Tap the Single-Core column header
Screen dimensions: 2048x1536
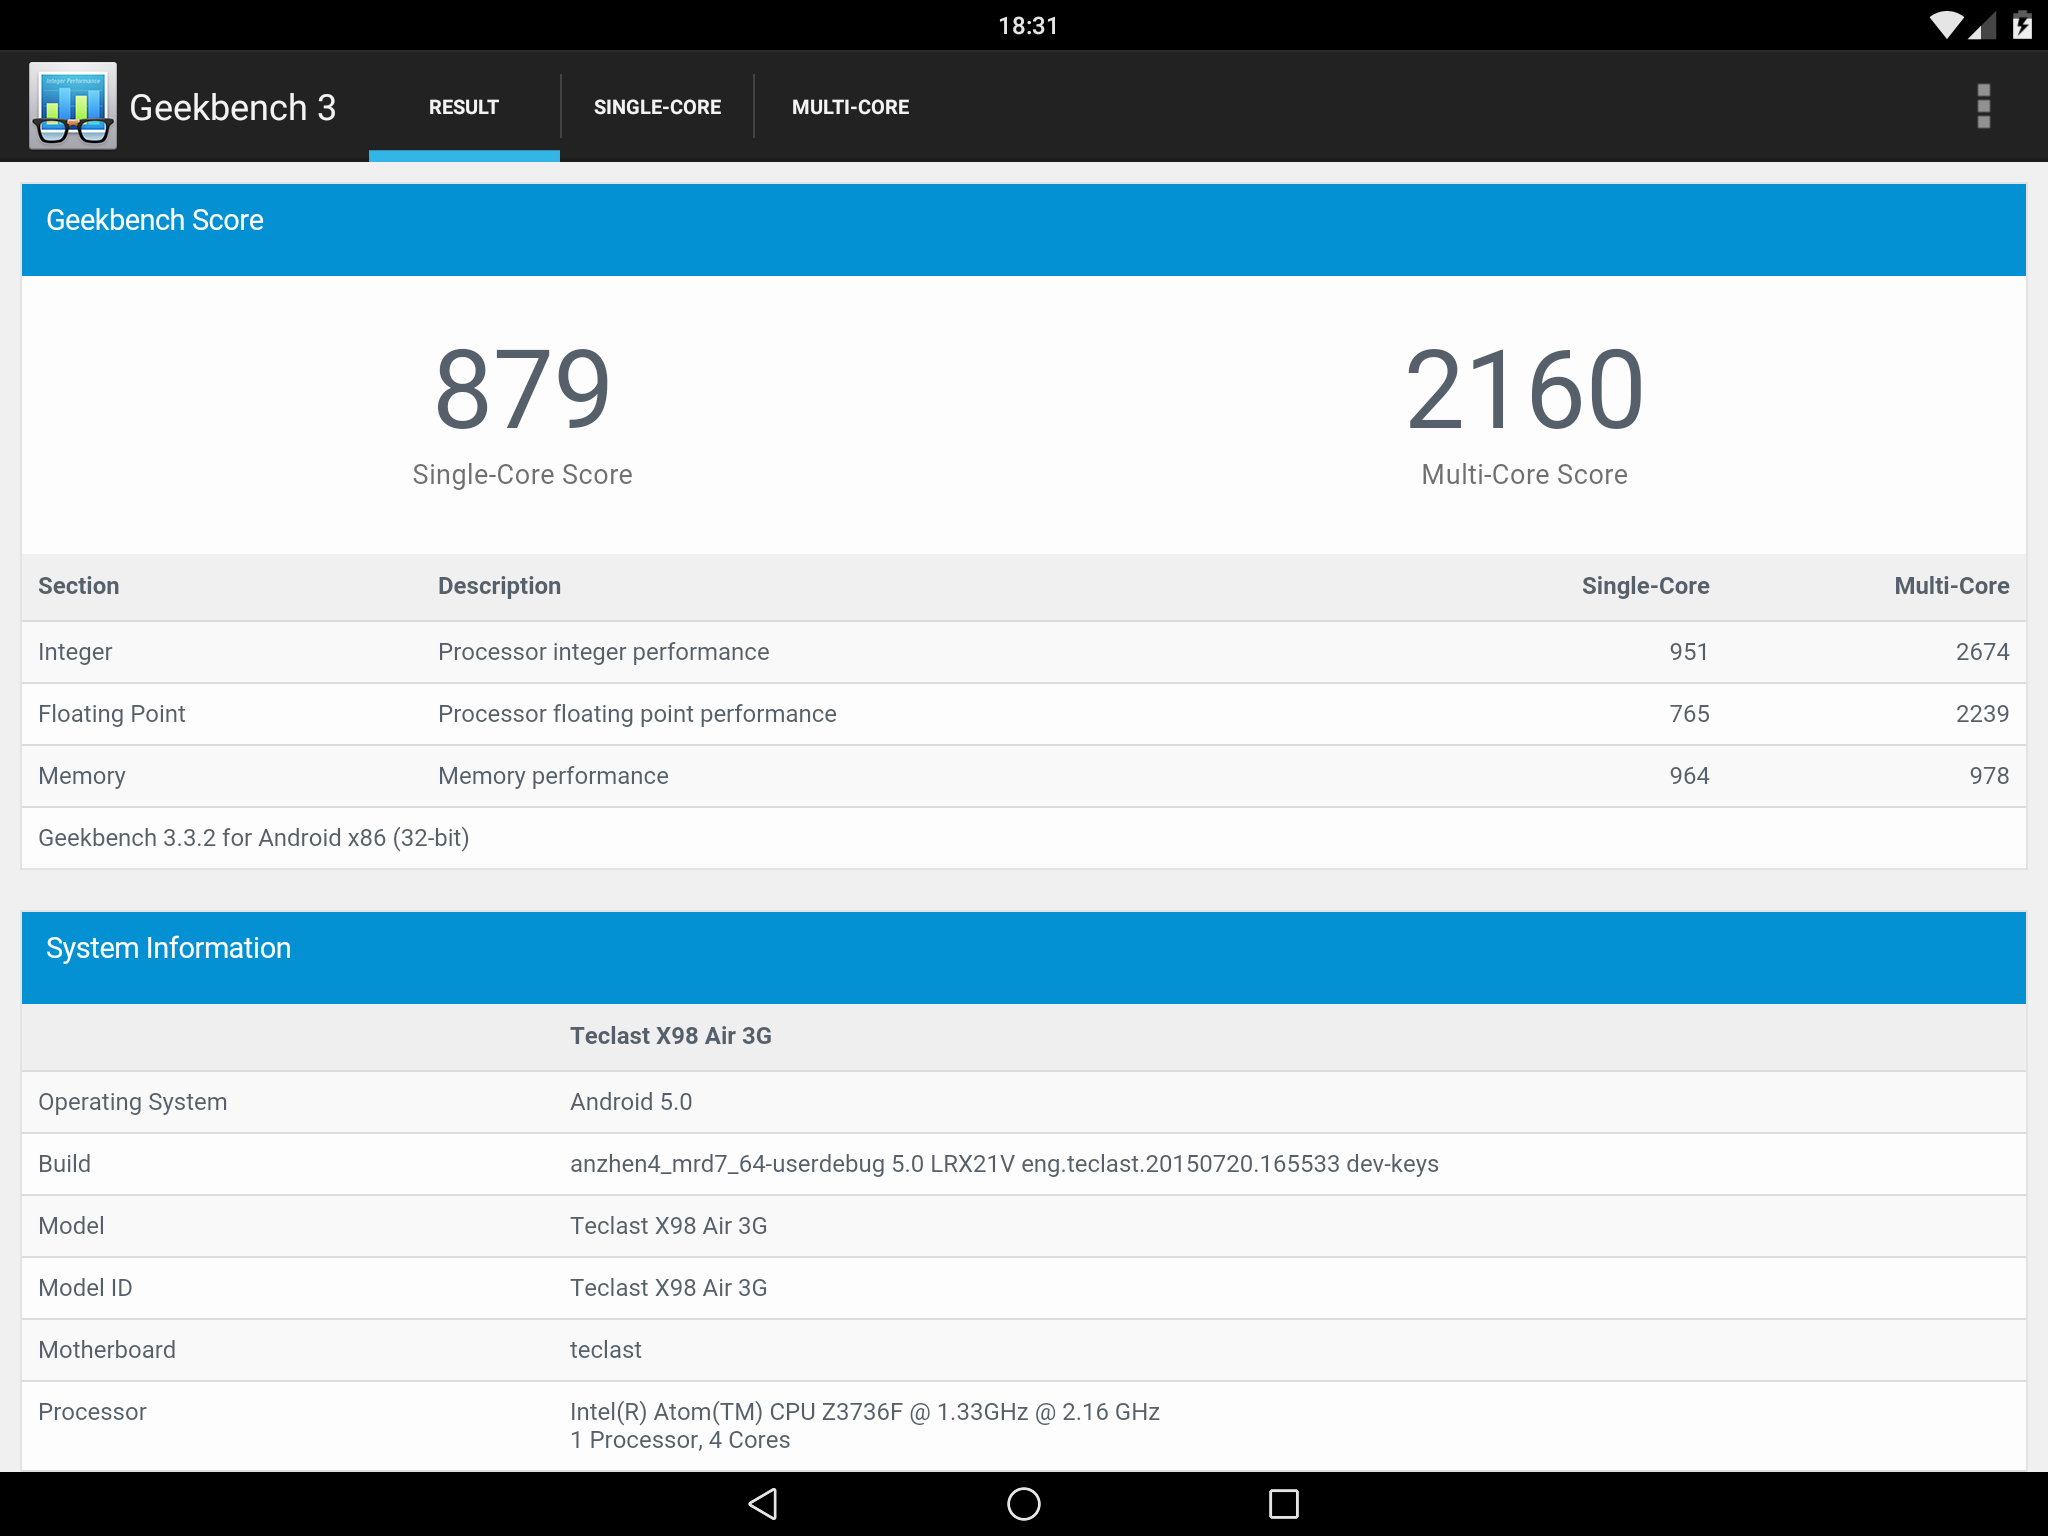1645,586
